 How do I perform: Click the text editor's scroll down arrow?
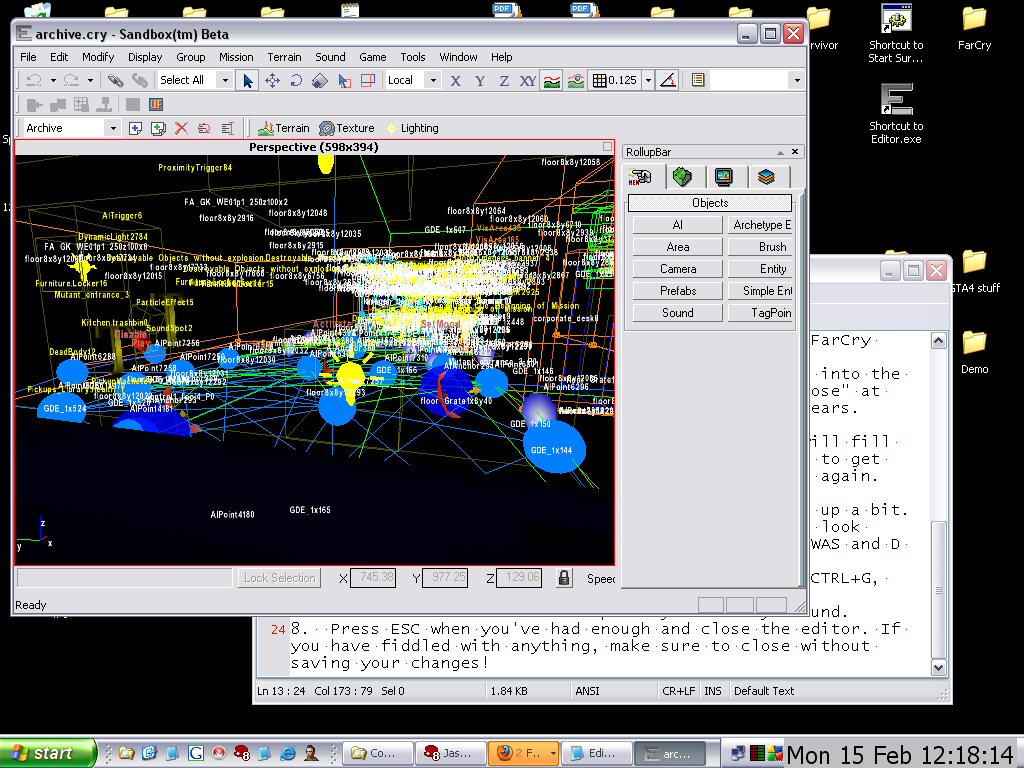pyautogui.click(x=938, y=667)
